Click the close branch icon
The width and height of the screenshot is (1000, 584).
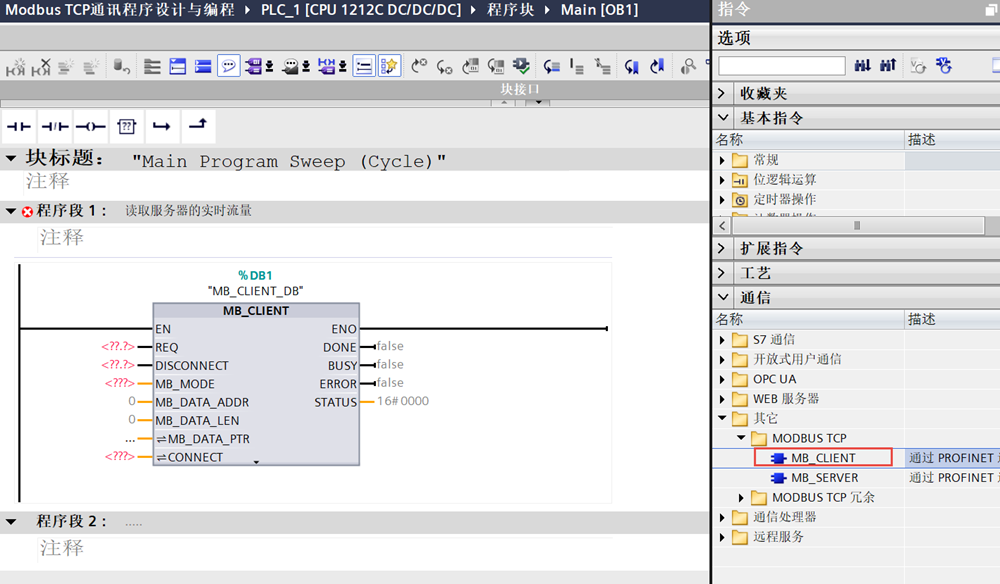coord(197,126)
